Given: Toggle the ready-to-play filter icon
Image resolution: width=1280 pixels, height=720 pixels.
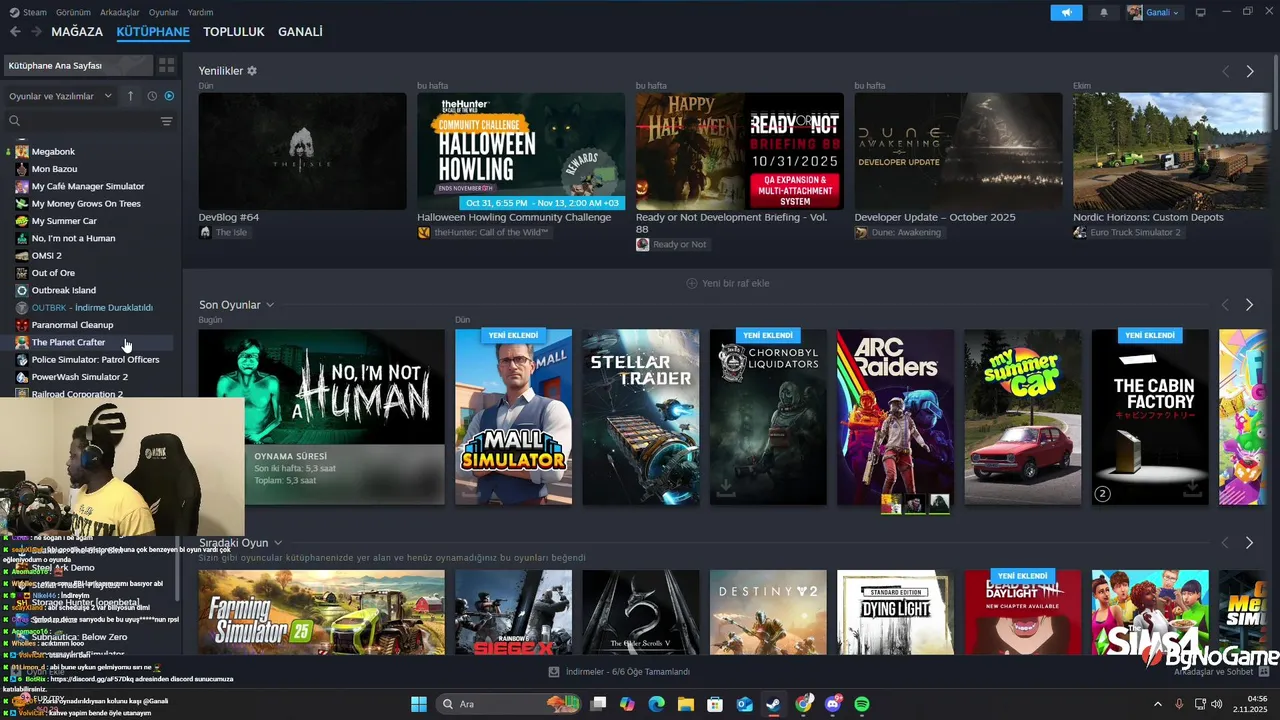Looking at the screenshot, I should point(169,96).
